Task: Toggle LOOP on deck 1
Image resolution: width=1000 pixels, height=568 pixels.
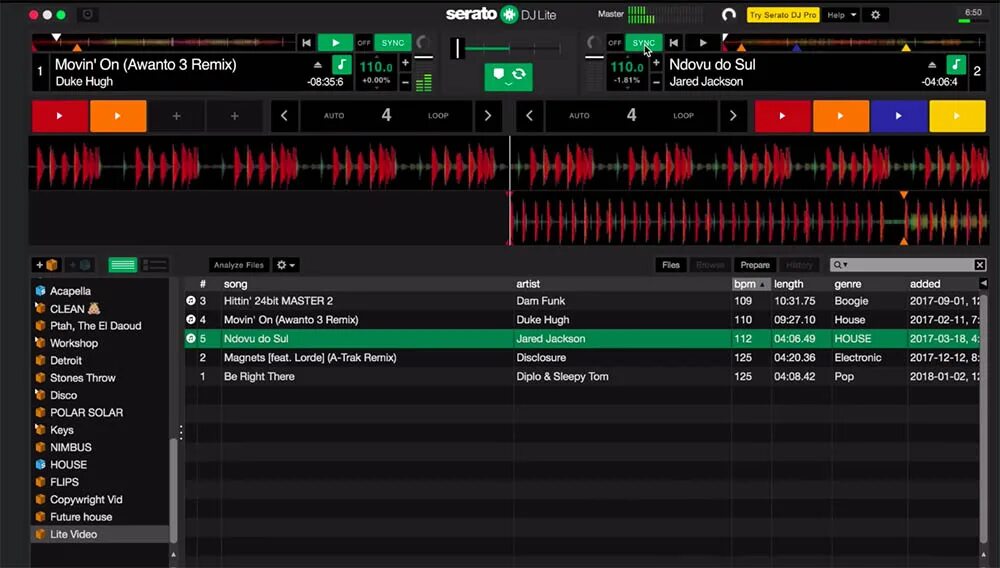Action: (438, 116)
